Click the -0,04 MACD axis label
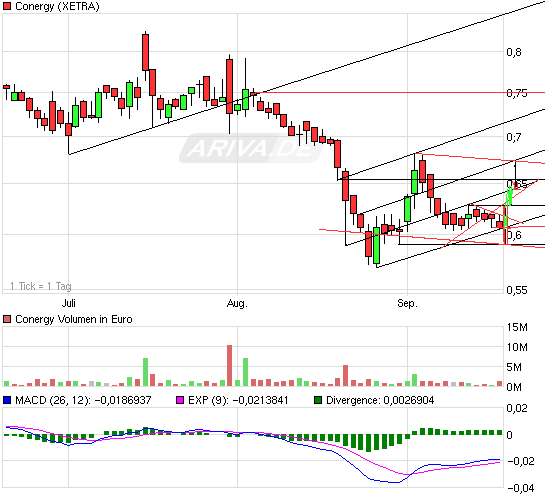Image resolution: width=545 pixels, height=496 pixels. coord(520,488)
